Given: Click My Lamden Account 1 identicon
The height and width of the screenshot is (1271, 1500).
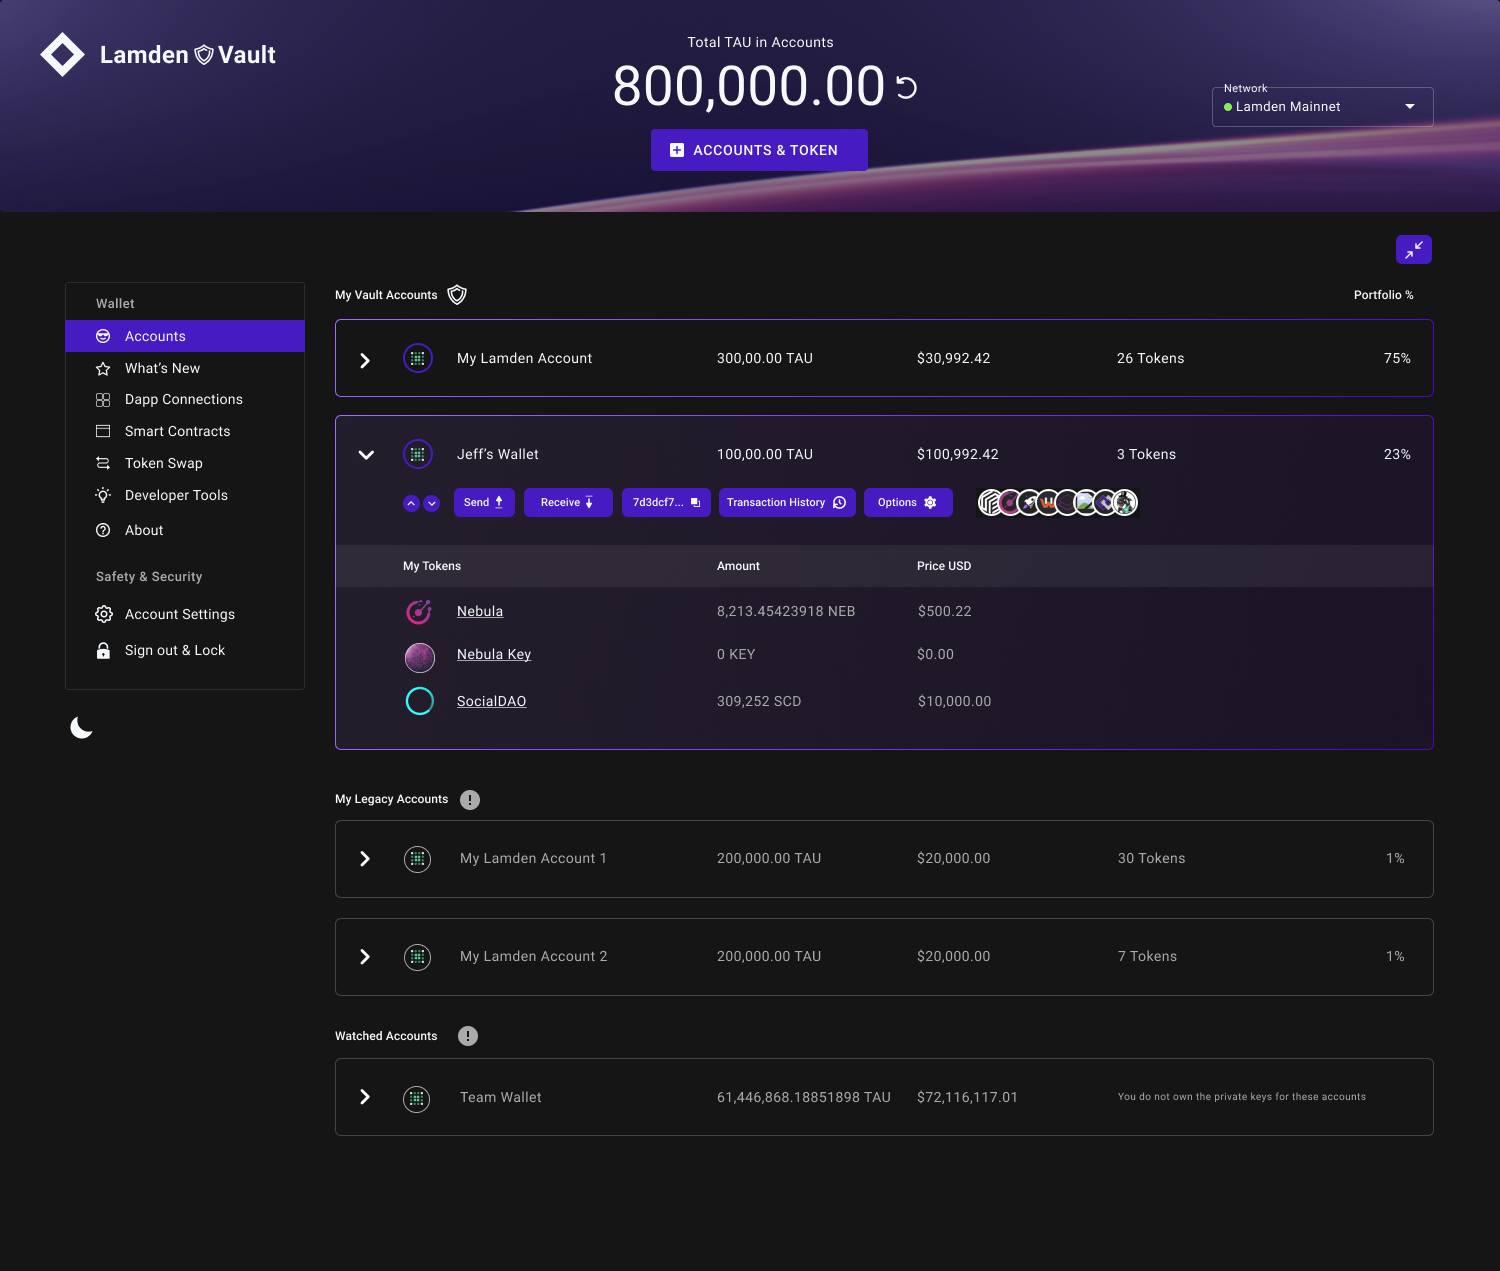Looking at the screenshot, I should click(x=418, y=859).
